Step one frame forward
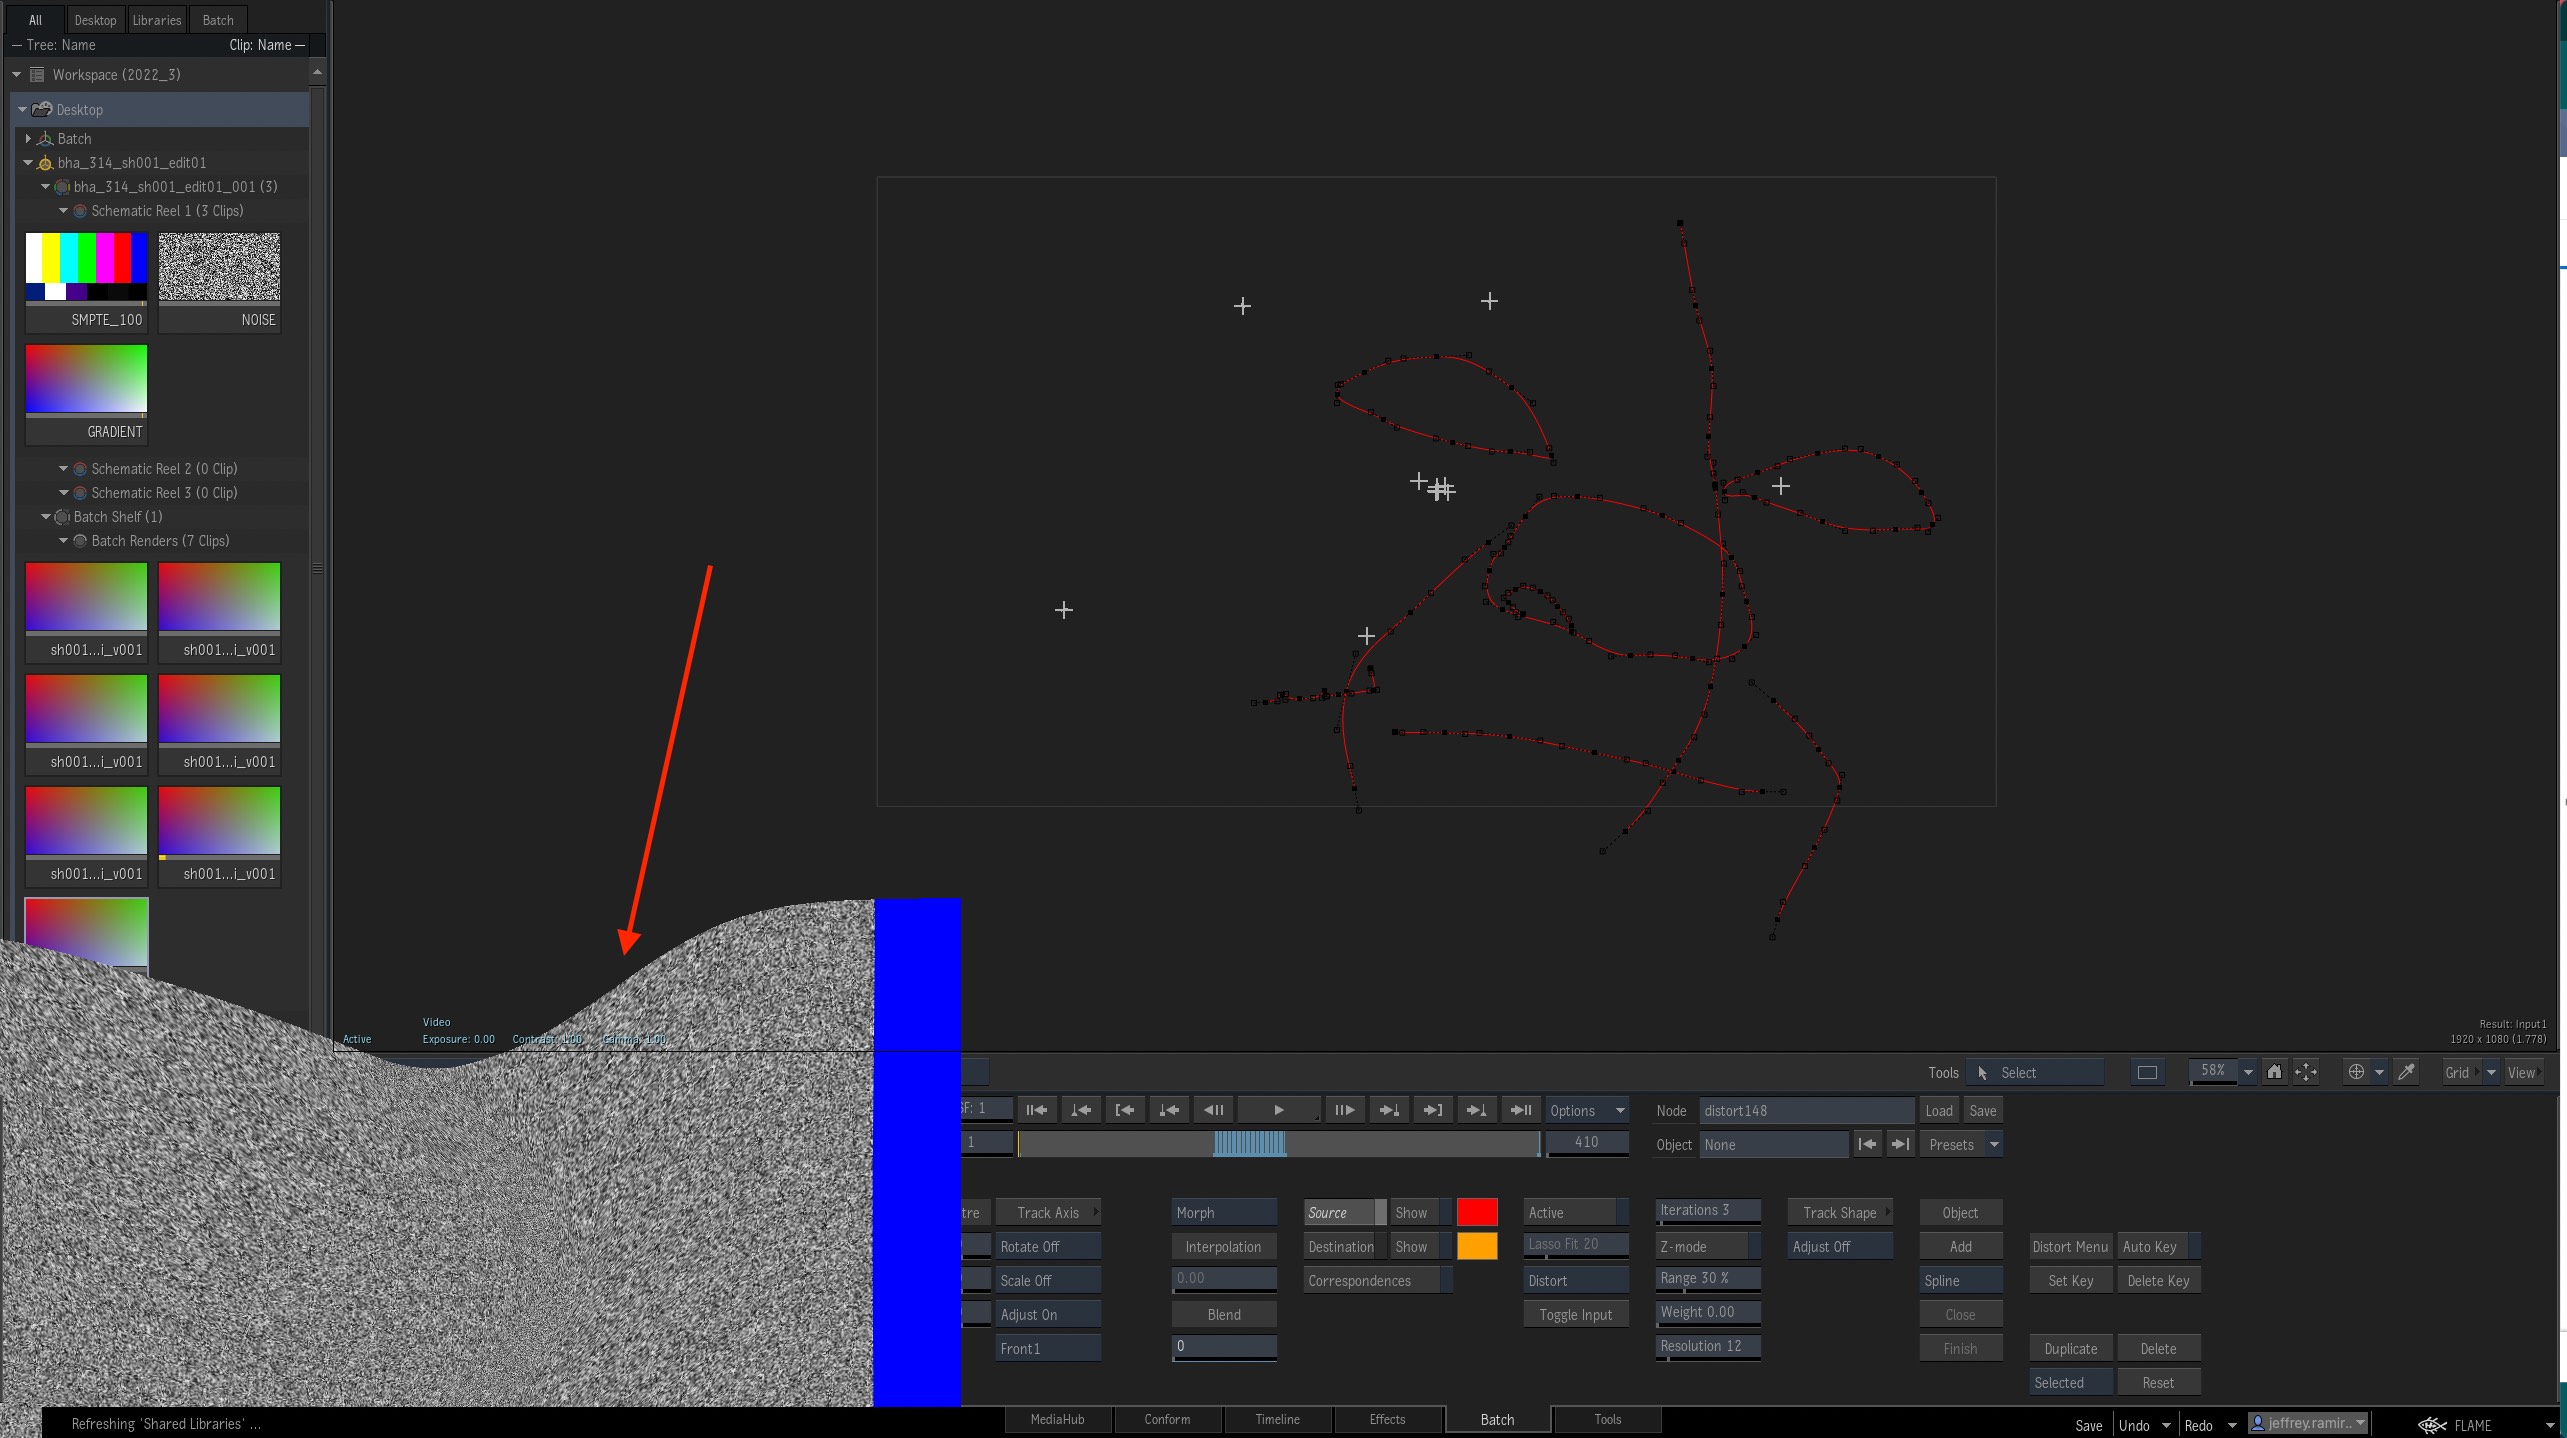The height and width of the screenshot is (1438, 2567). pos(1344,1110)
